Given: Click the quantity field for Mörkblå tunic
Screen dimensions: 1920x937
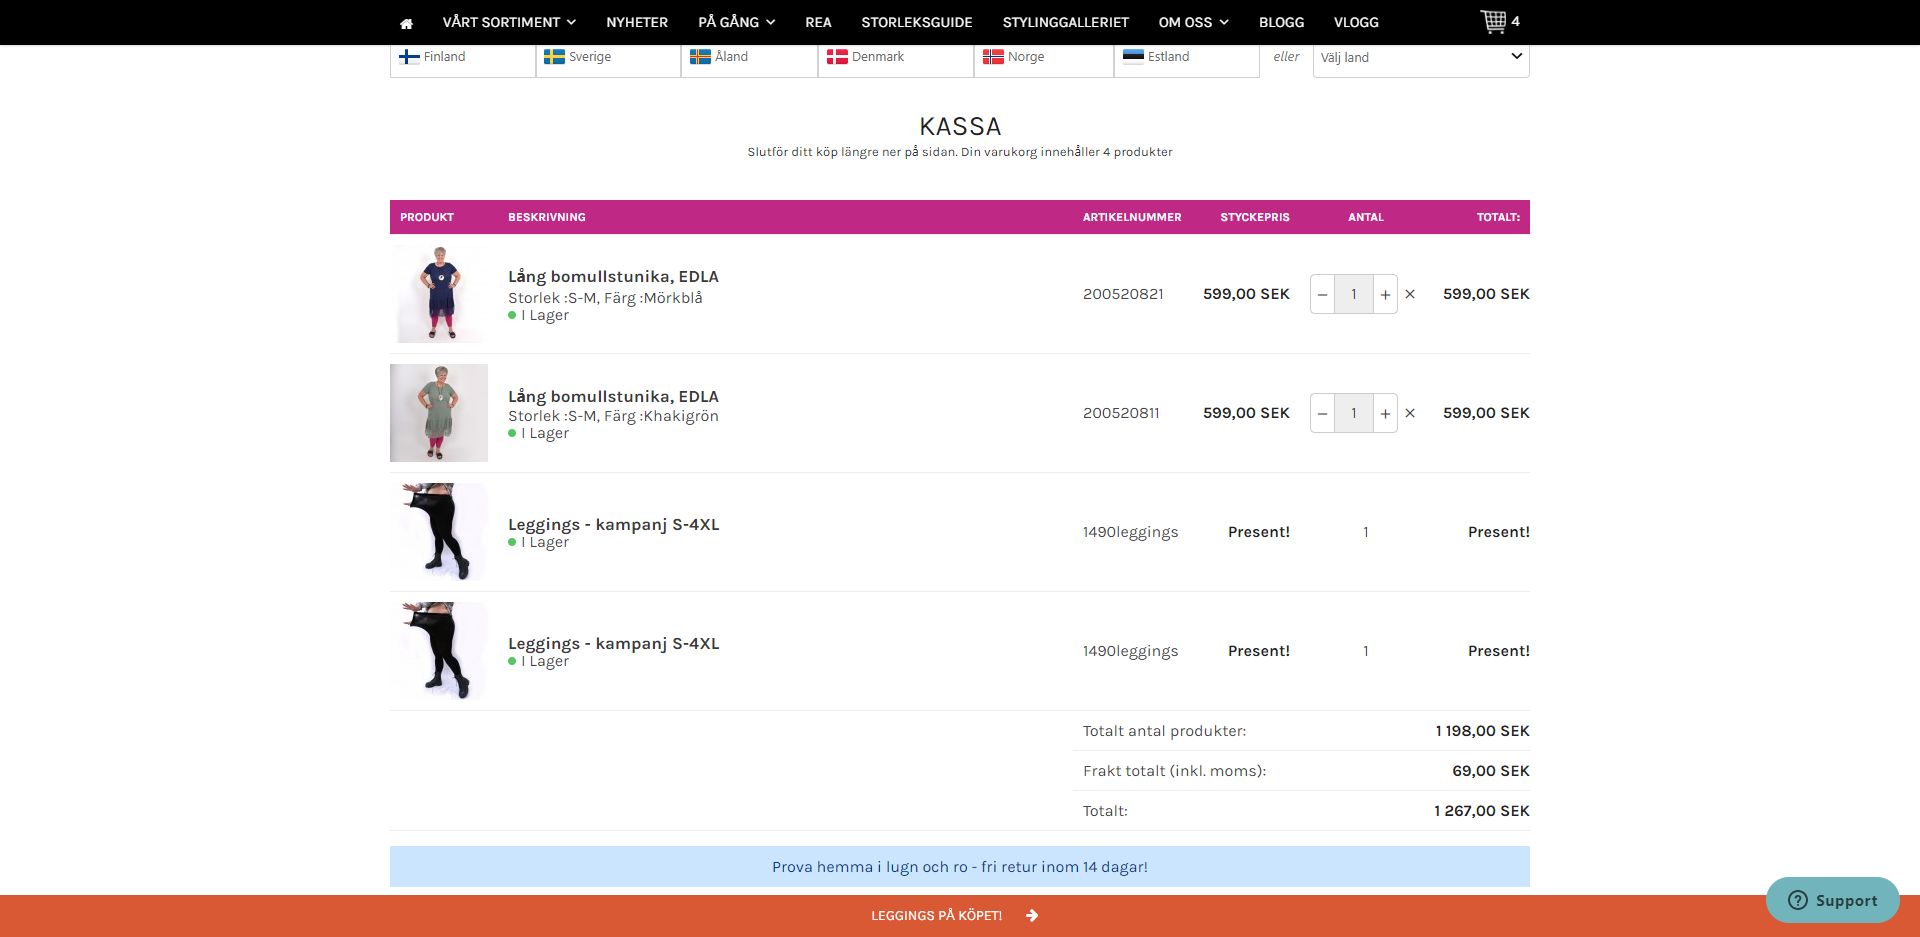Looking at the screenshot, I should click(1354, 294).
